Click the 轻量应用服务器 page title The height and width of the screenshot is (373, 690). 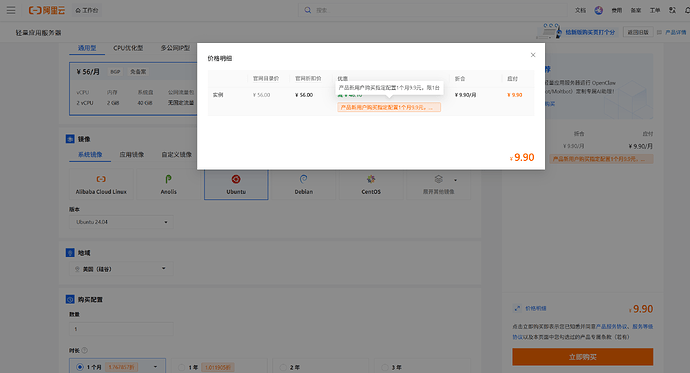[39, 33]
